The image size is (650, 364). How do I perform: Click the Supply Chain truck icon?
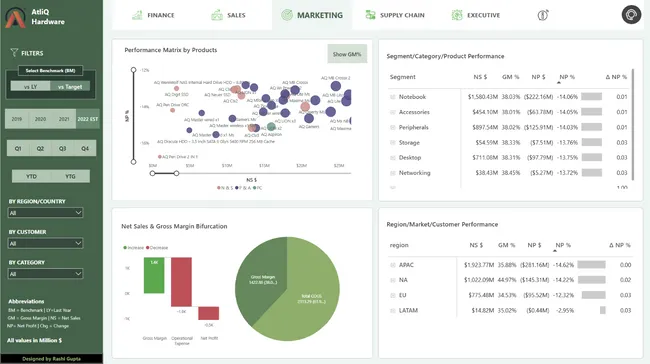[370, 15]
